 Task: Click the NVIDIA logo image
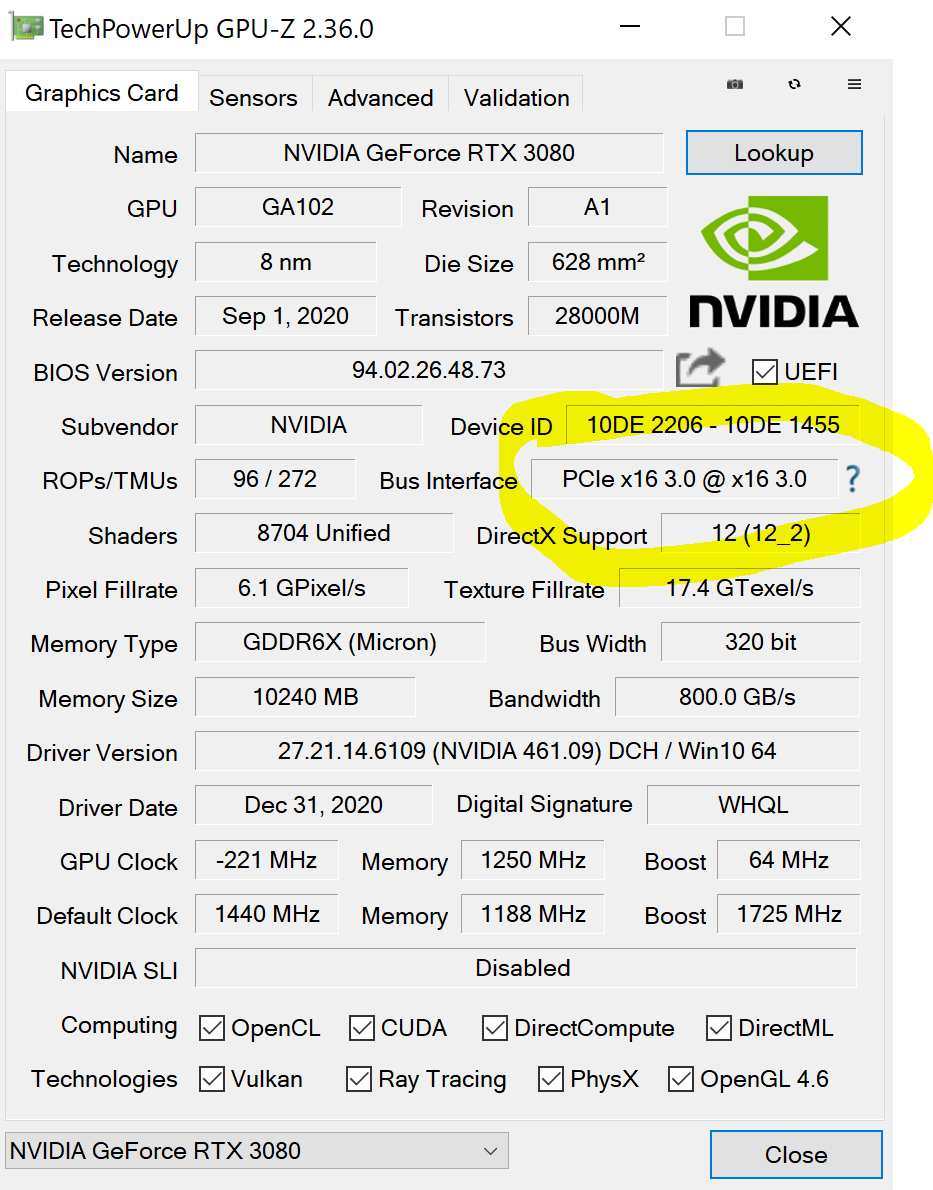tap(774, 262)
